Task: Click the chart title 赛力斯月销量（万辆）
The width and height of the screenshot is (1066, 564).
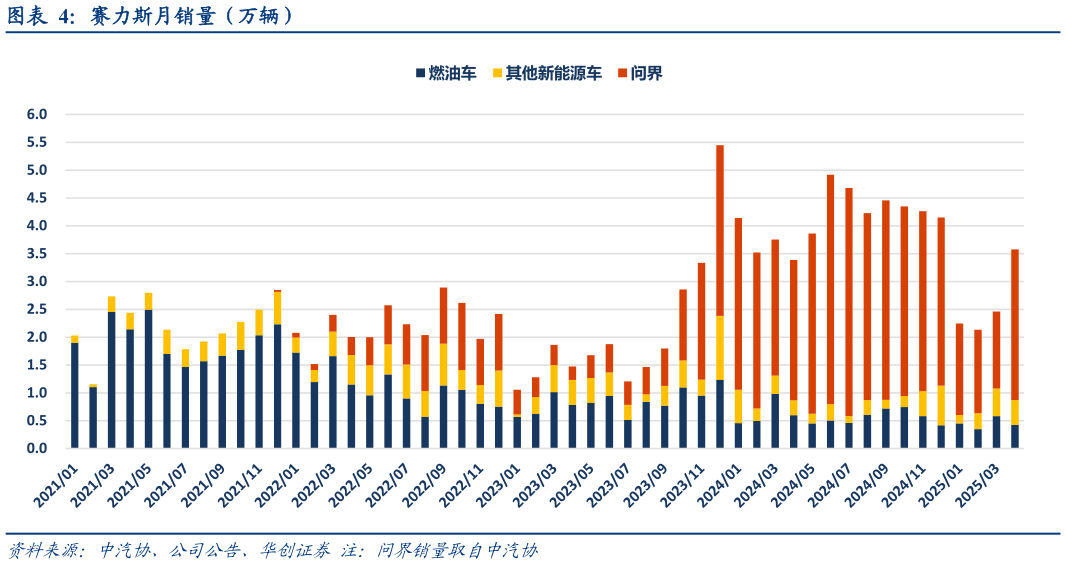Action: click(x=150, y=15)
